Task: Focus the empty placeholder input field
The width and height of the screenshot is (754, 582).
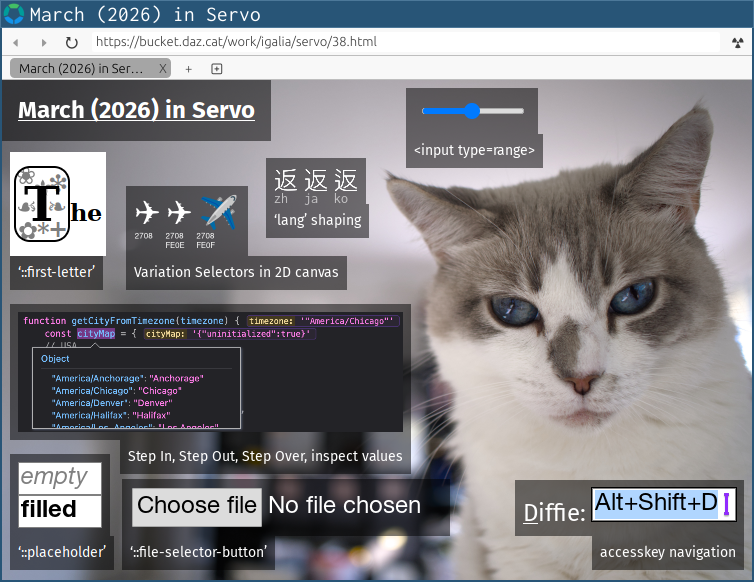Action: (x=60, y=477)
